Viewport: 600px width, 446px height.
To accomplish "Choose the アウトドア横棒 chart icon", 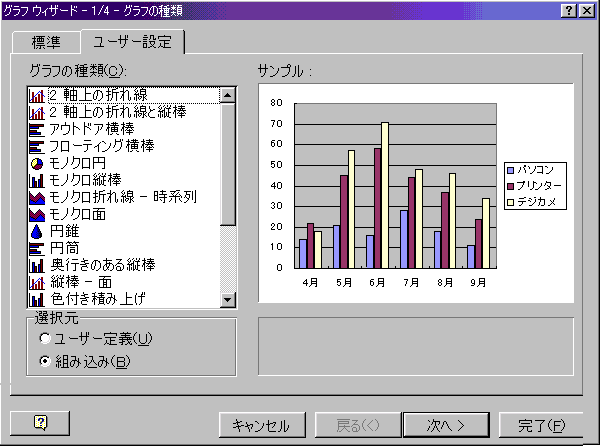I will click(x=37, y=130).
